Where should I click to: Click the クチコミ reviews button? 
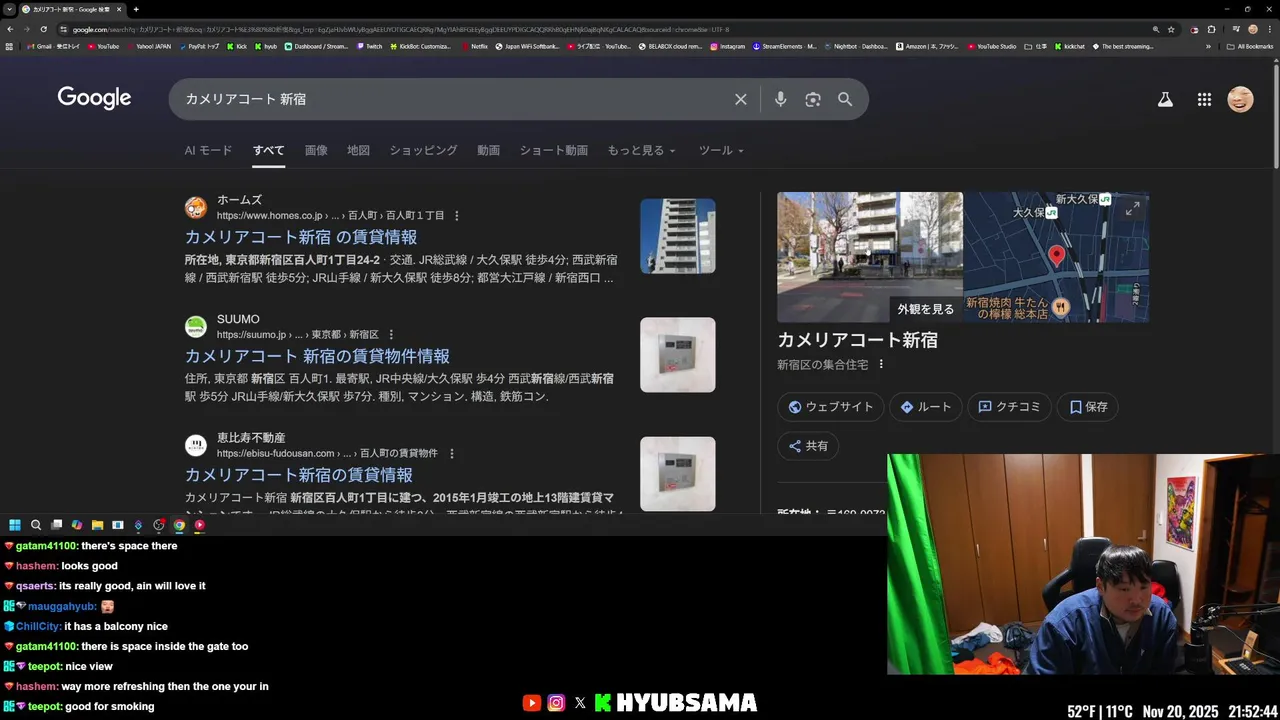[x=1010, y=407]
